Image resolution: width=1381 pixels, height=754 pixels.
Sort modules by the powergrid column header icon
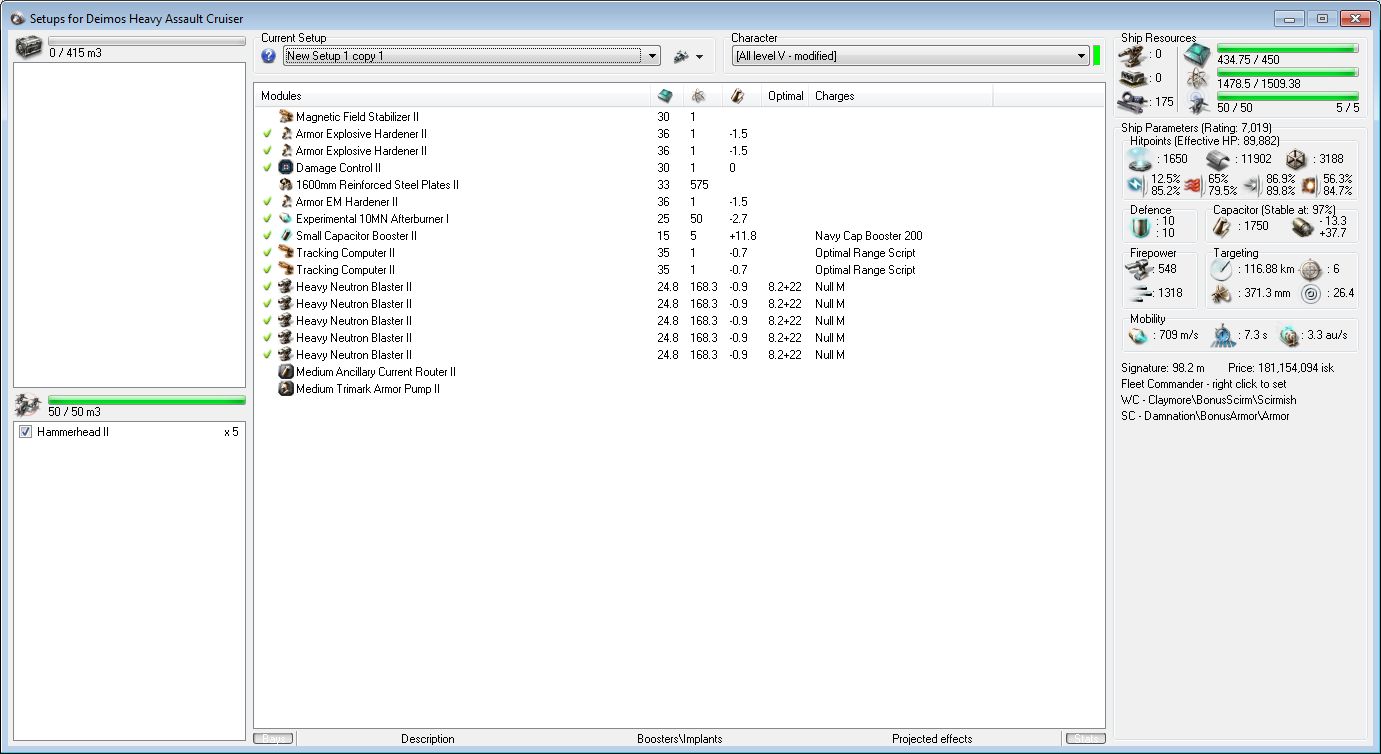coord(698,95)
